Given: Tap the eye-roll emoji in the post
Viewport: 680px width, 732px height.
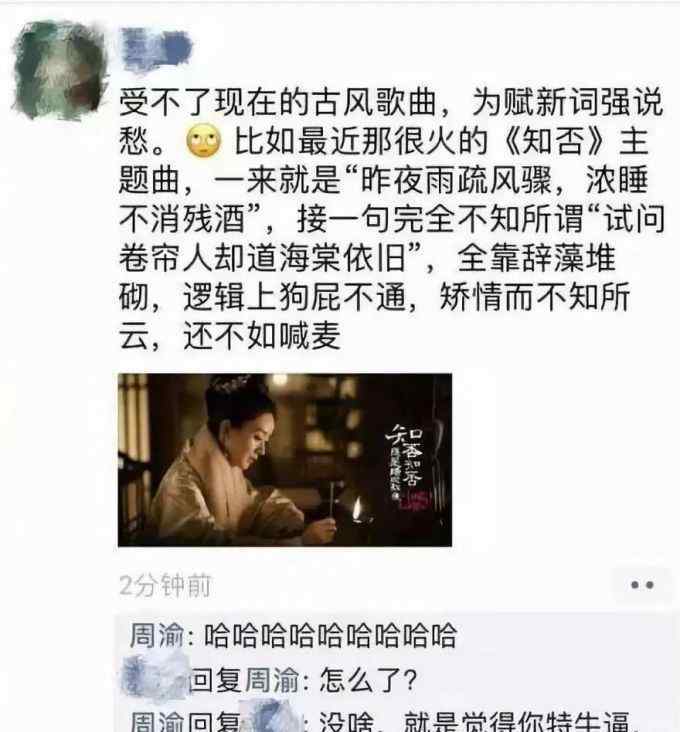Looking at the screenshot, I should [x=204, y=141].
